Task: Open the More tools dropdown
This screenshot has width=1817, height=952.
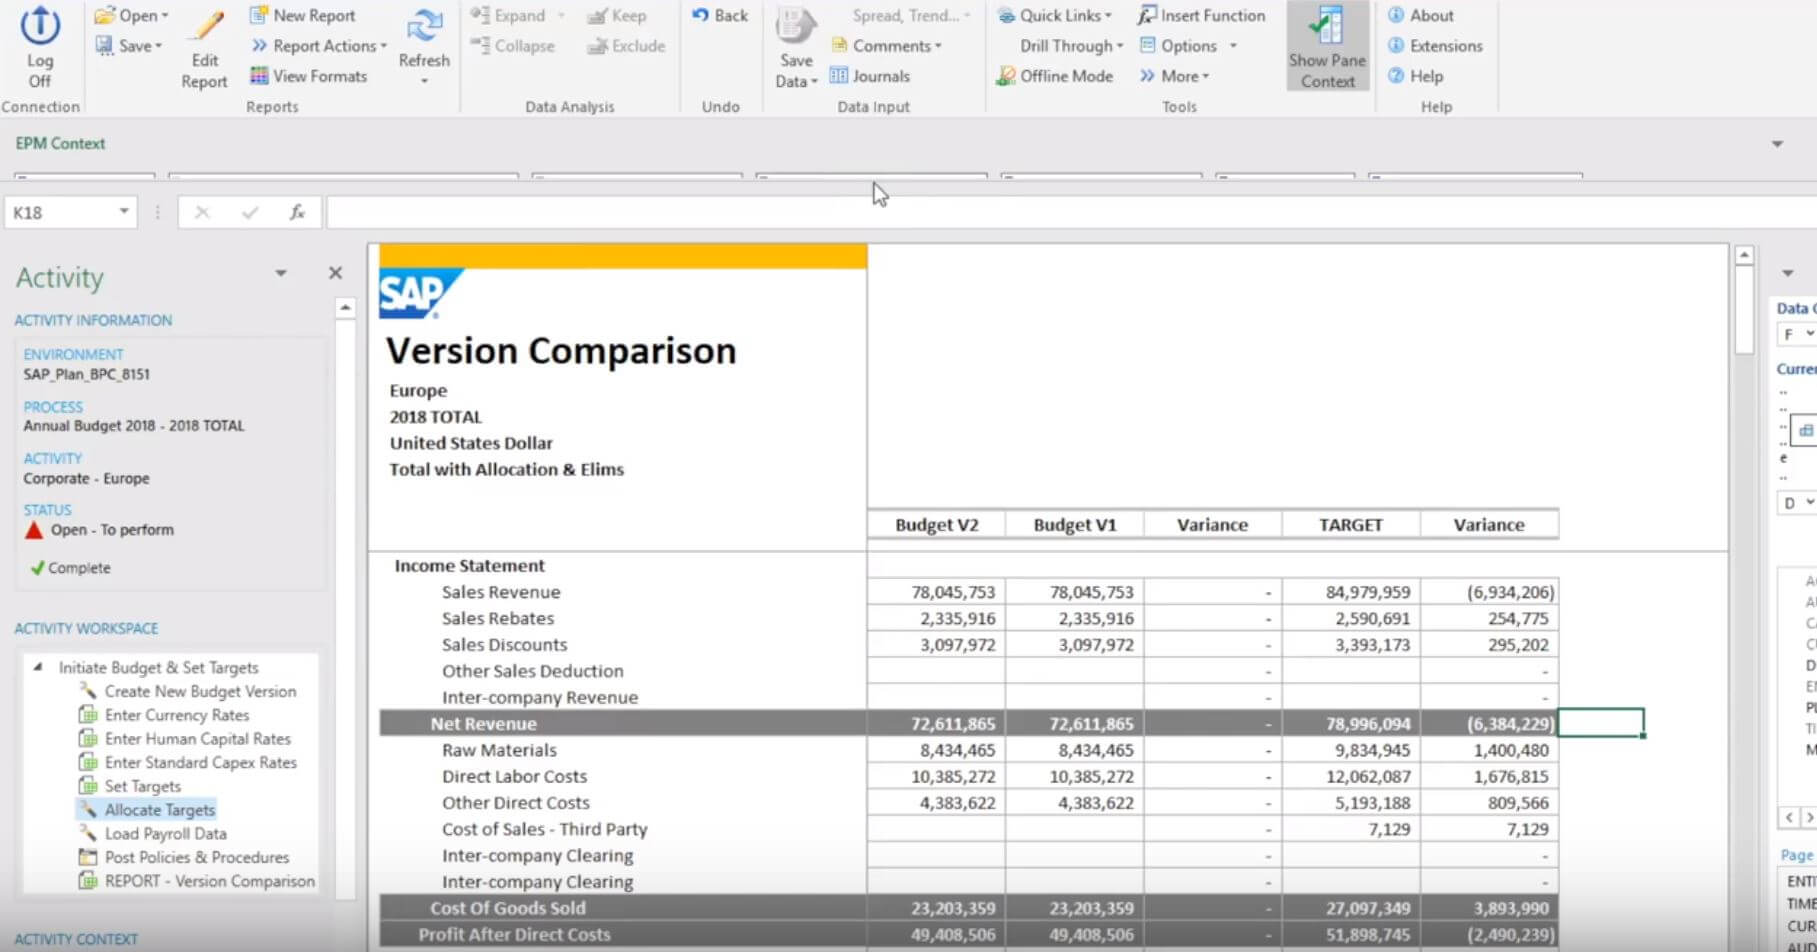Action: tap(1174, 76)
